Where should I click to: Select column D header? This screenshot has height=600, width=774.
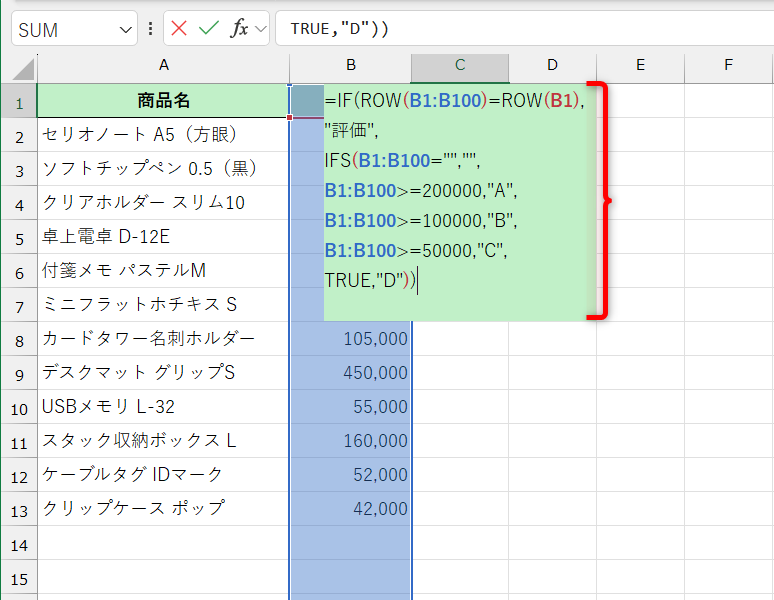552,65
